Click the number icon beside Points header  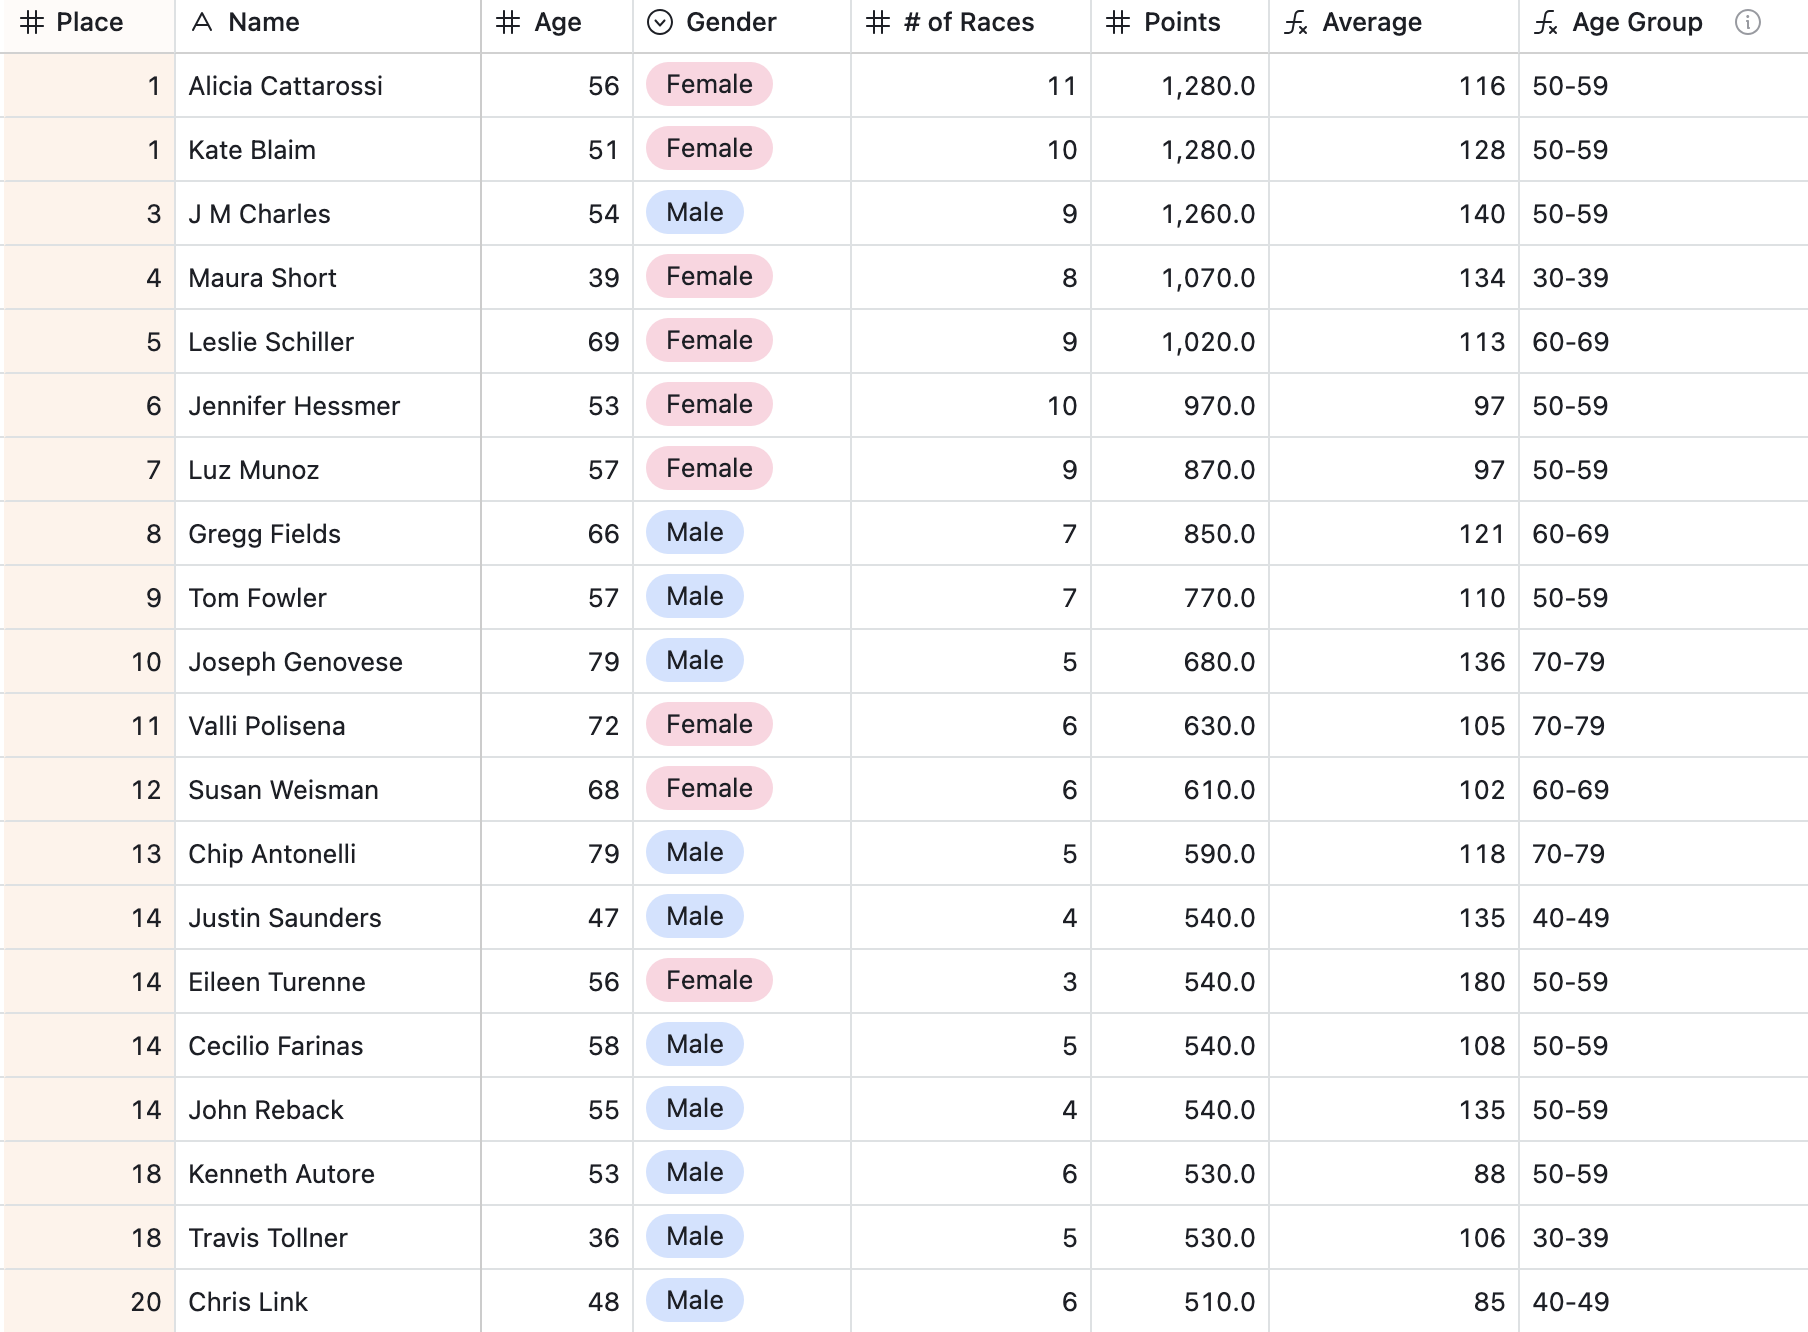coord(1118,22)
